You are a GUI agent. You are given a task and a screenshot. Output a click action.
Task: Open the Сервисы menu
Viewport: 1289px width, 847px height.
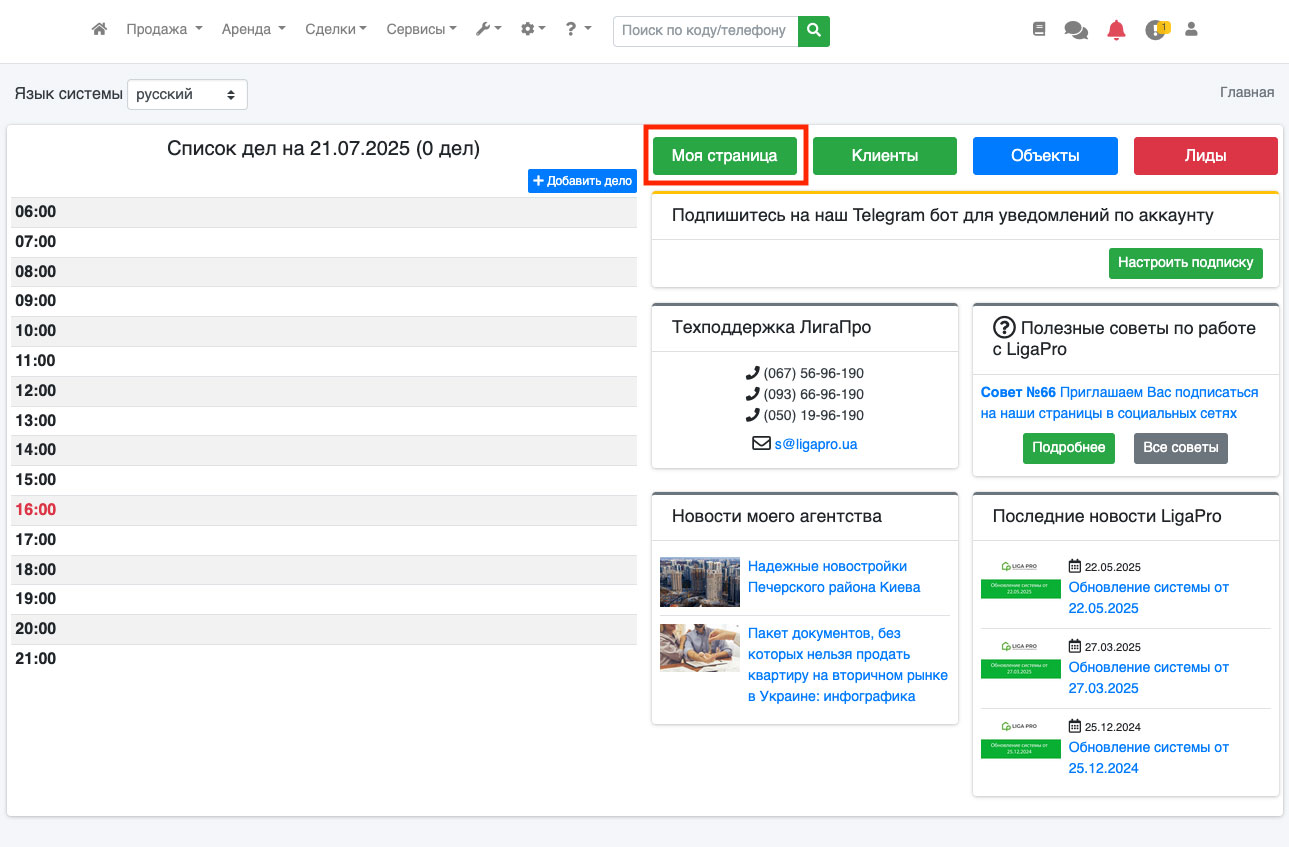click(421, 30)
